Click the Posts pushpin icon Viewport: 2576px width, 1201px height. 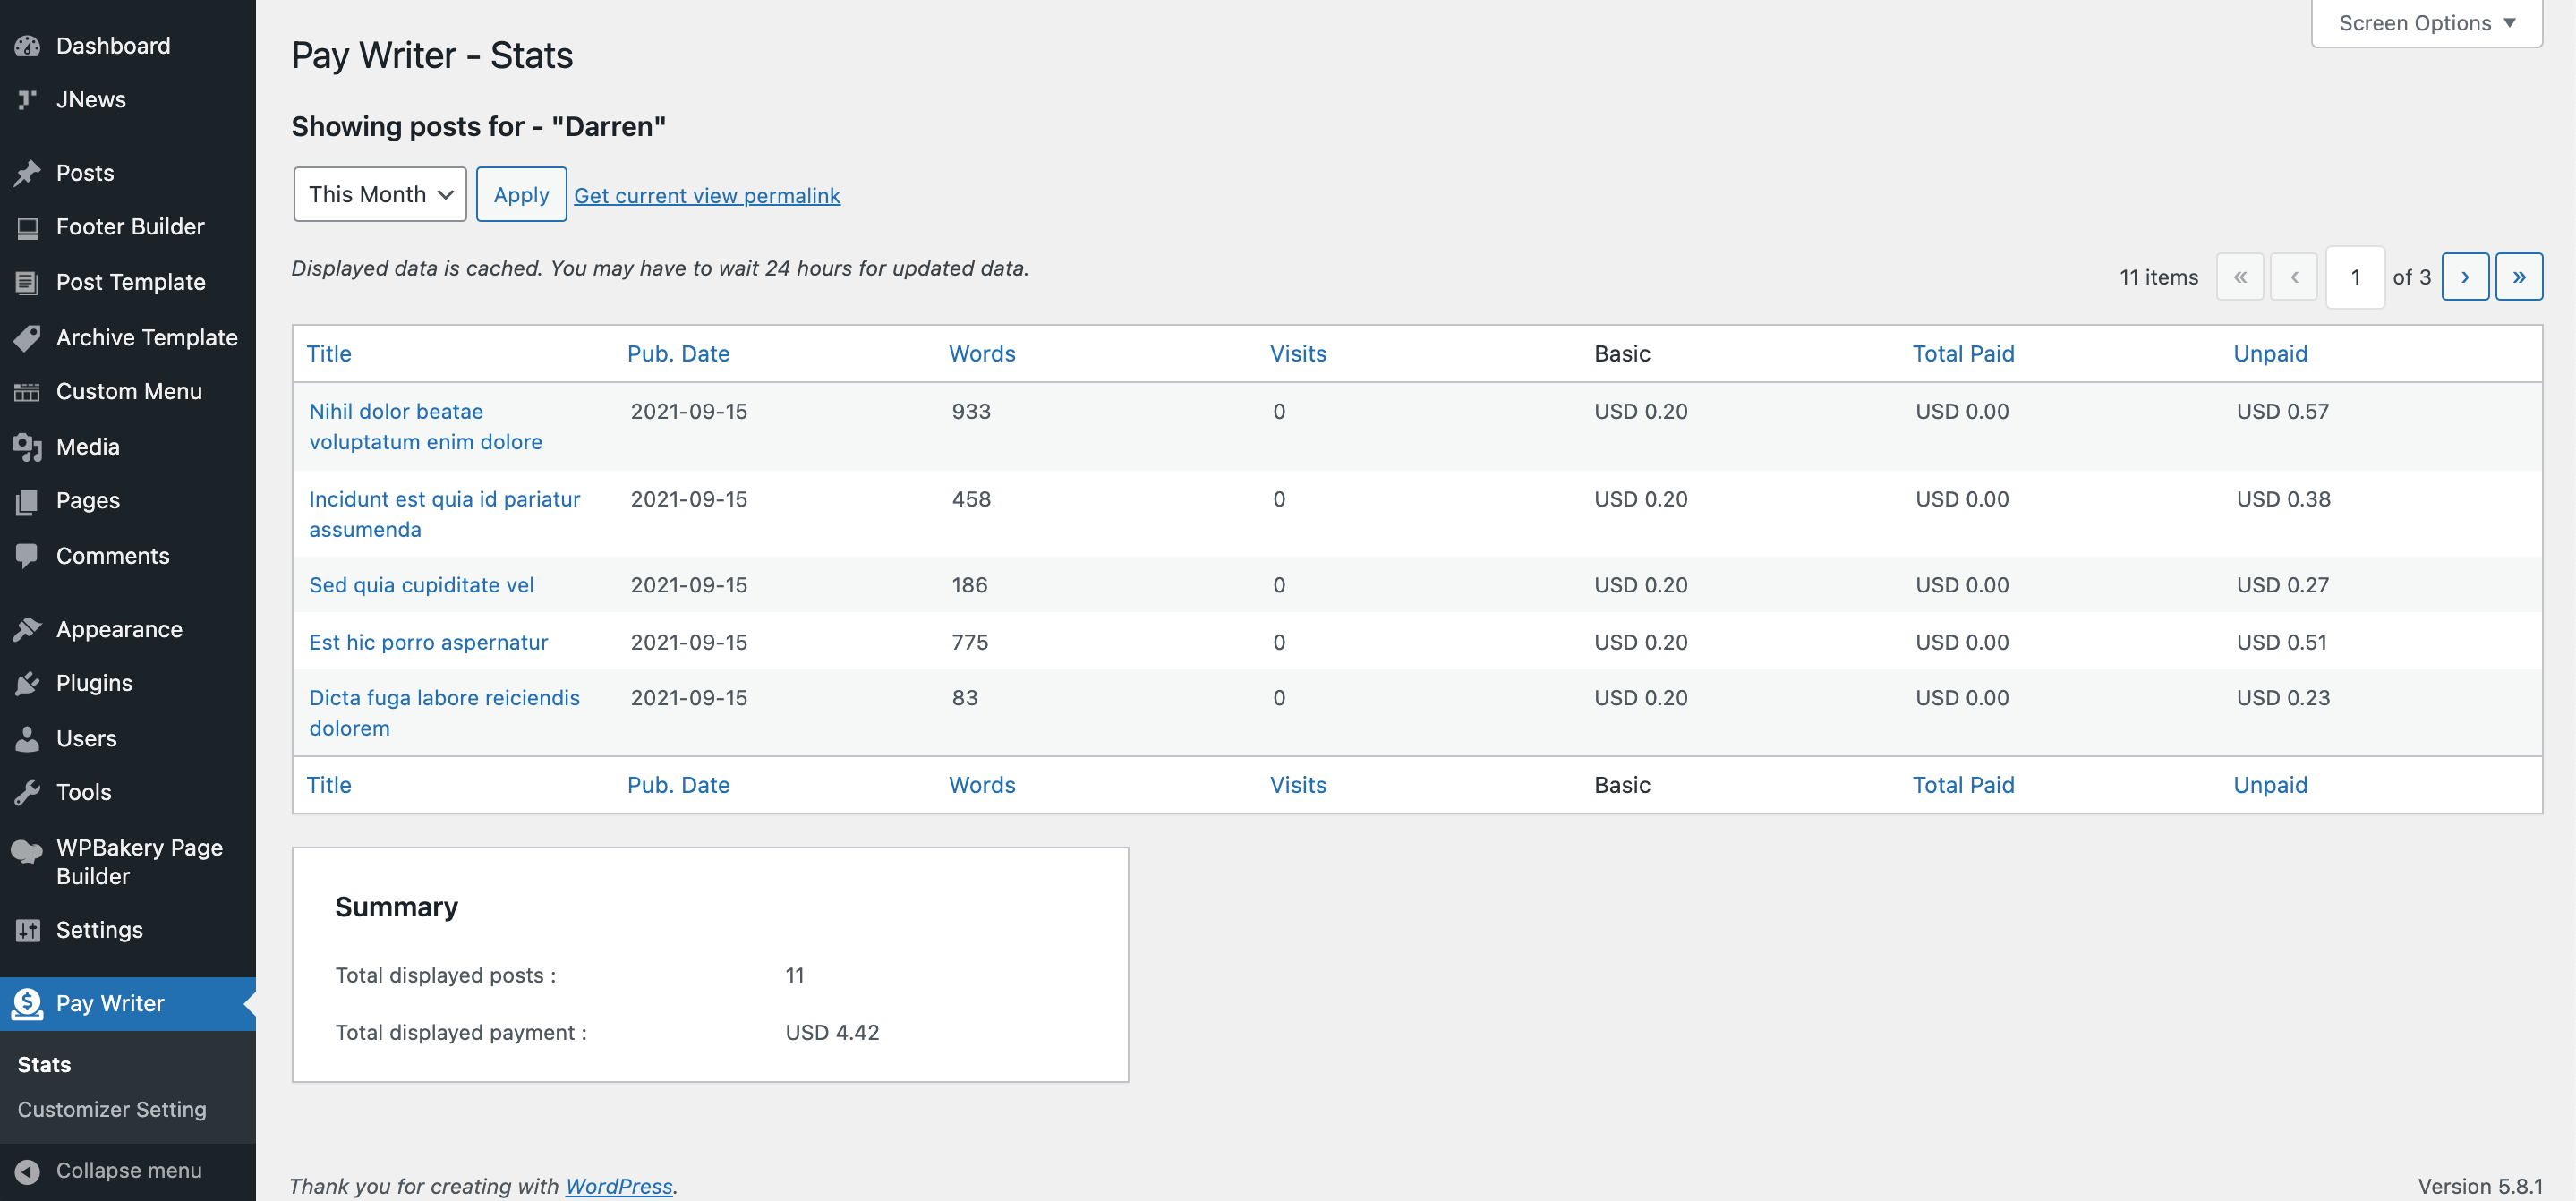(x=27, y=173)
